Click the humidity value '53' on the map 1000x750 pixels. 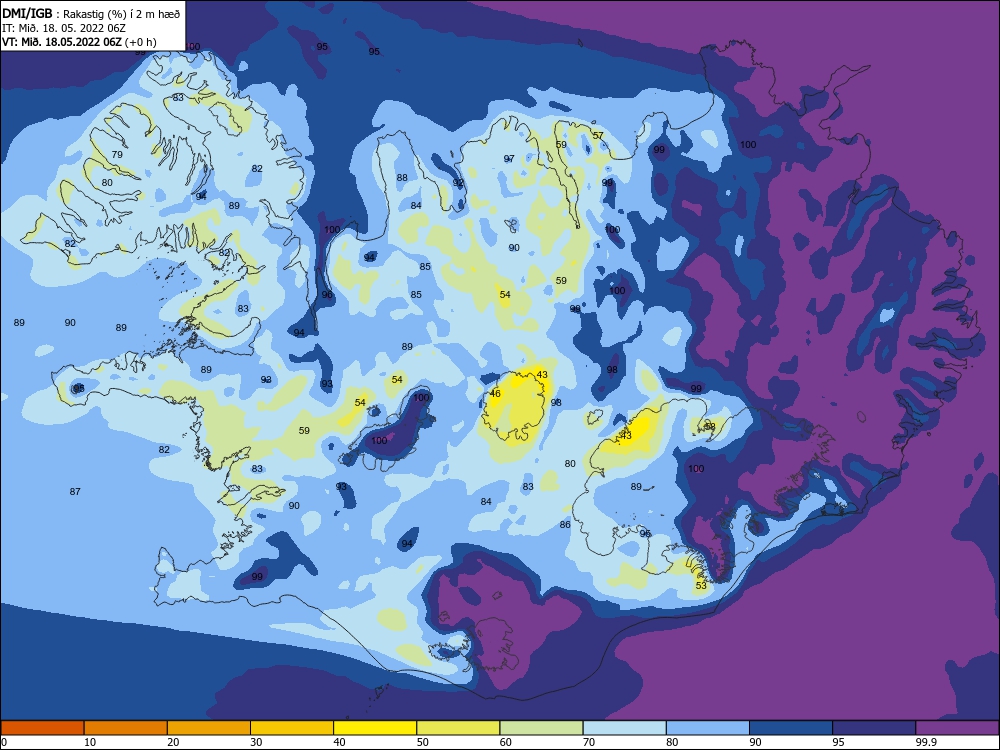coord(701,585)
